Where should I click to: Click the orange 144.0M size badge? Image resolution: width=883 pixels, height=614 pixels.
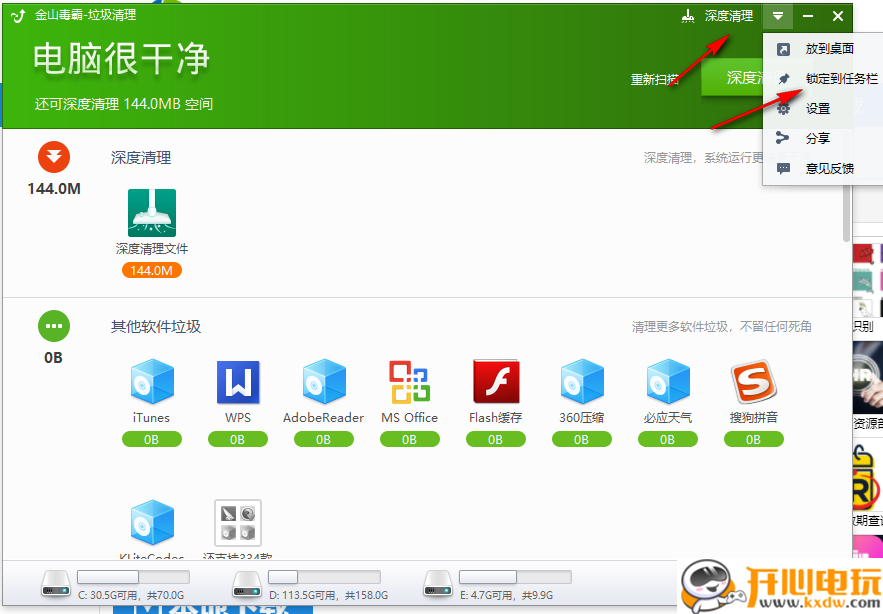[151, 270]
